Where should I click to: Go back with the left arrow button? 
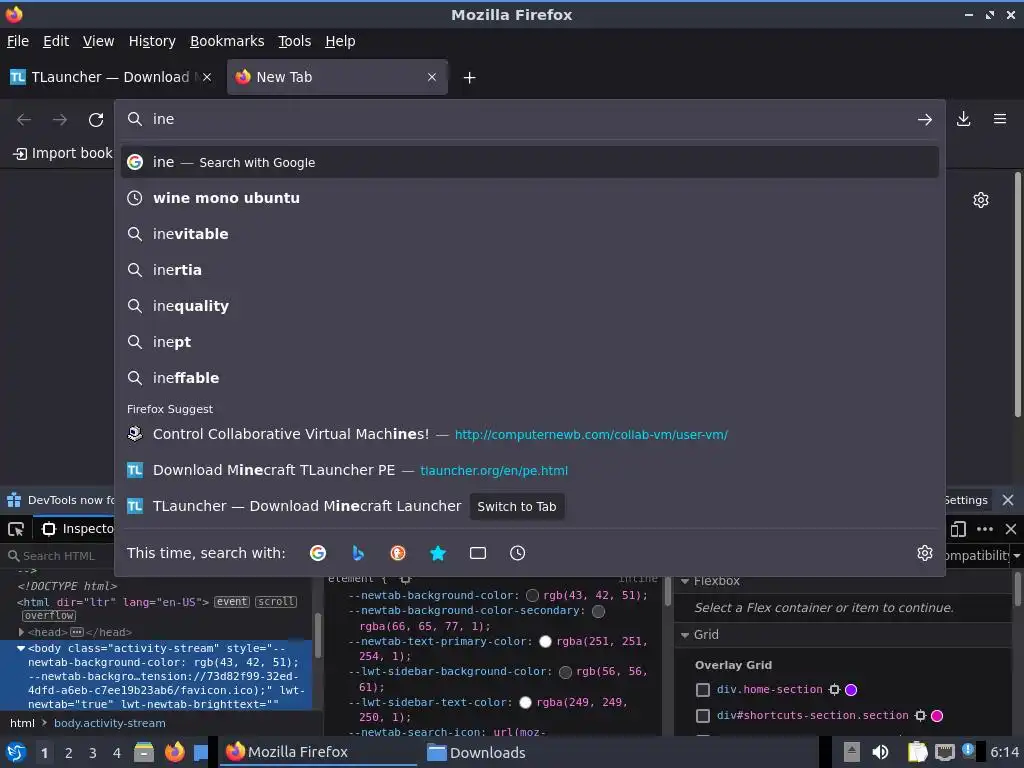tap(24, 120)
